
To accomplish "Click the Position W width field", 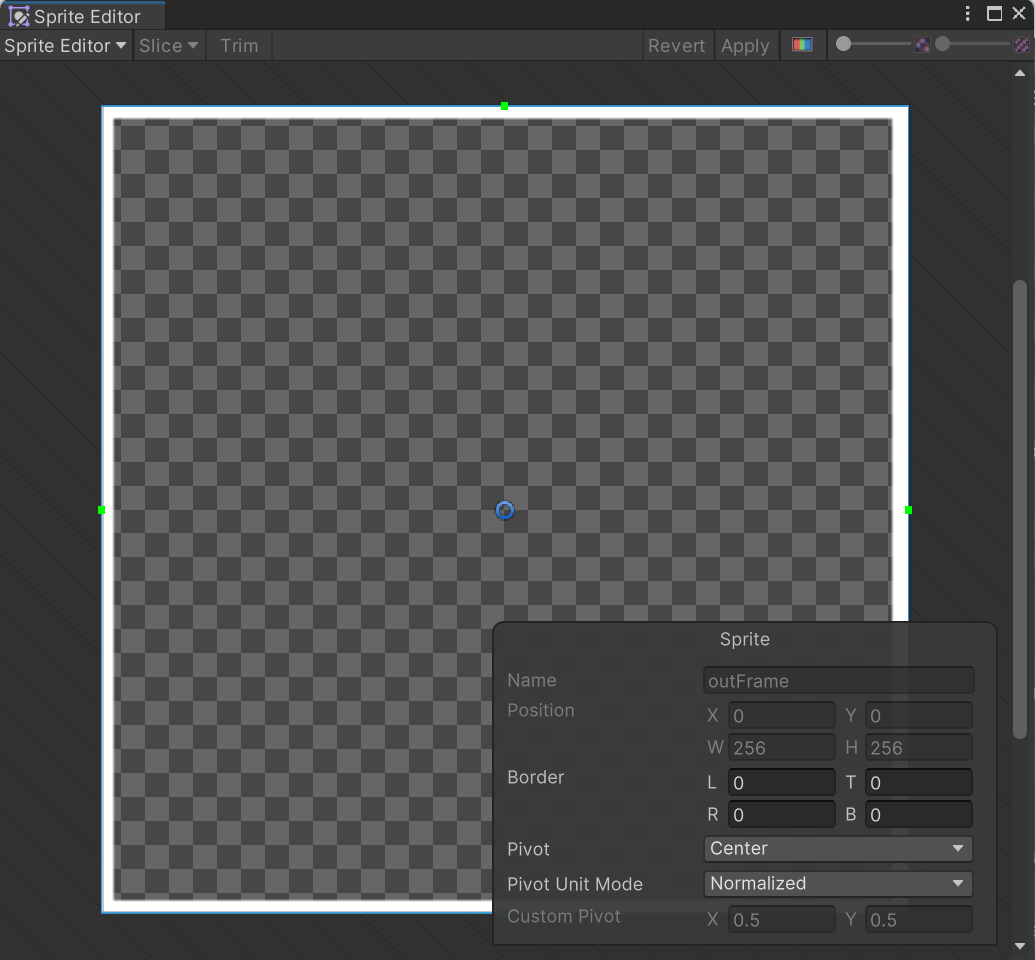I will (782, 748).
